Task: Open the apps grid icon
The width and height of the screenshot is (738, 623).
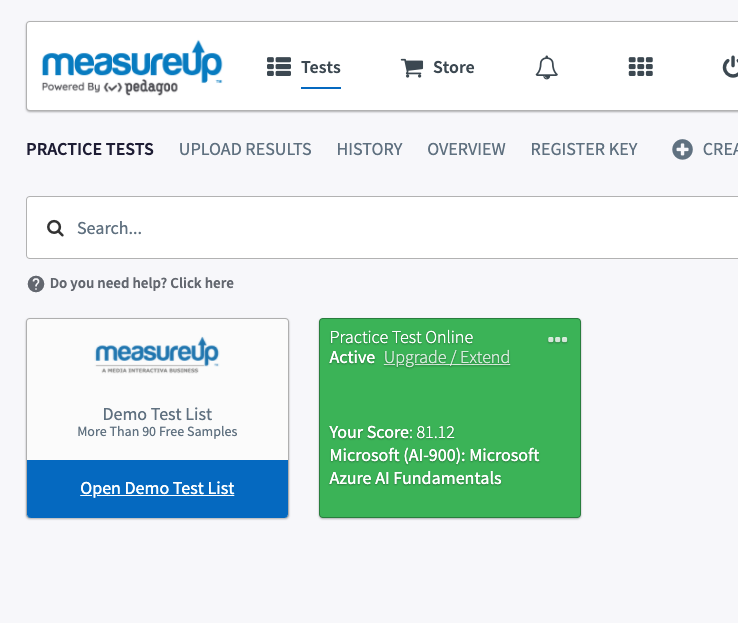Action: pyautogui.click(x=641, y=67)
